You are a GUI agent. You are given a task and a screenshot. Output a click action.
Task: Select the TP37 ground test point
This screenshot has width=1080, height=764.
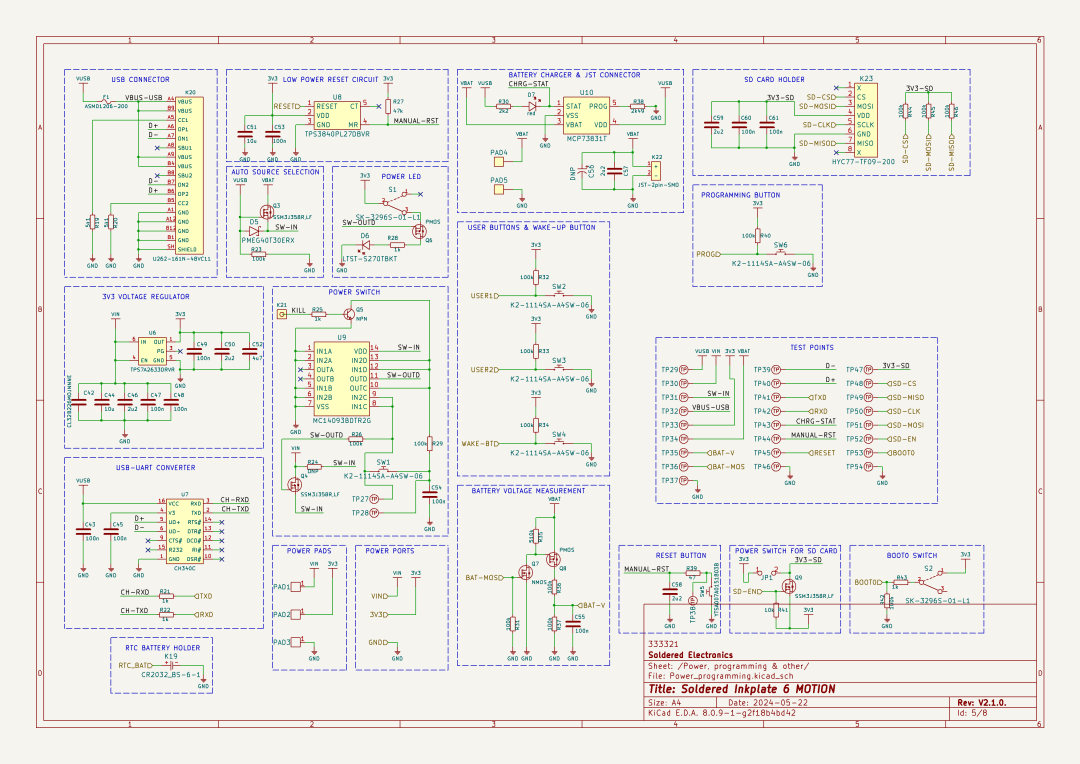pyautogui.click(x=684, y=480)
